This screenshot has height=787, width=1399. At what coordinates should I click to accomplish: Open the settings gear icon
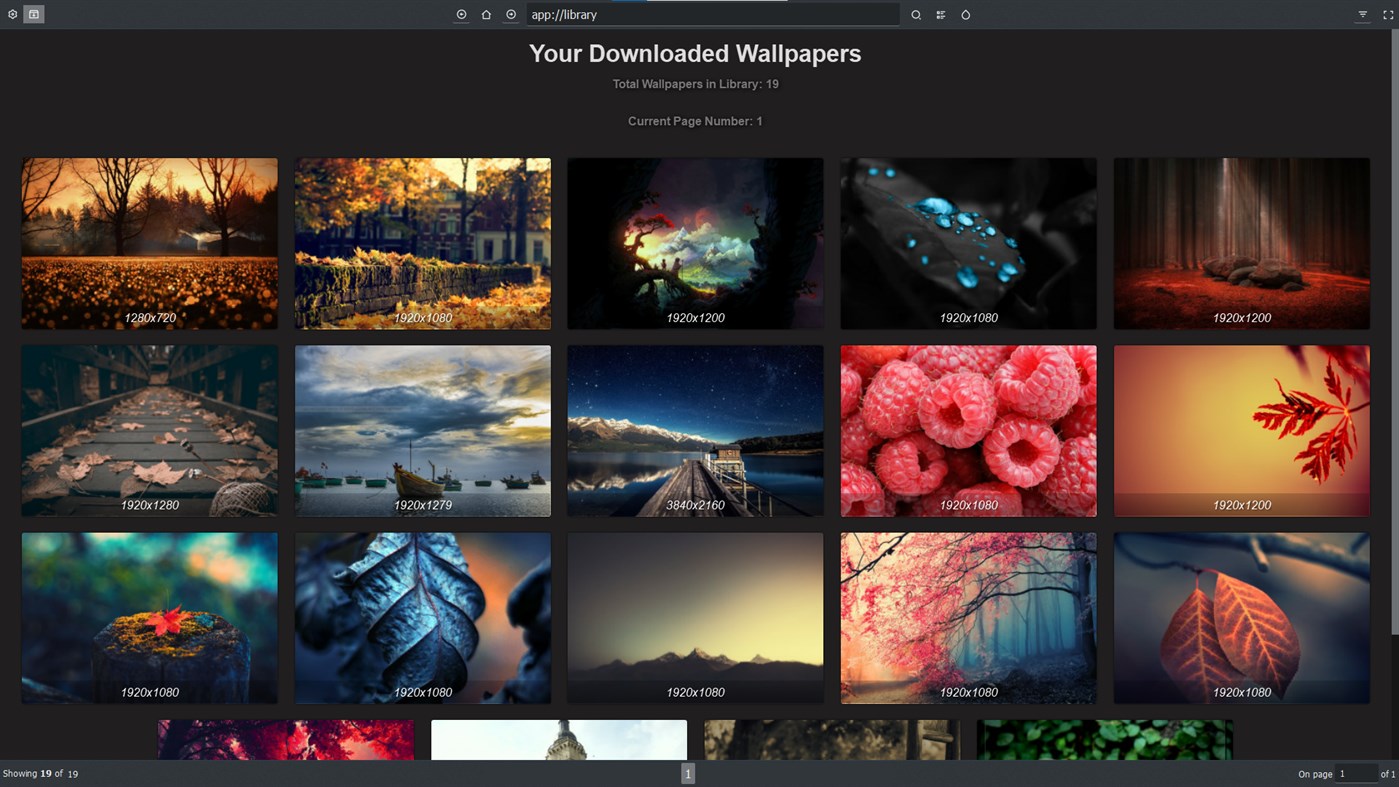13,14
